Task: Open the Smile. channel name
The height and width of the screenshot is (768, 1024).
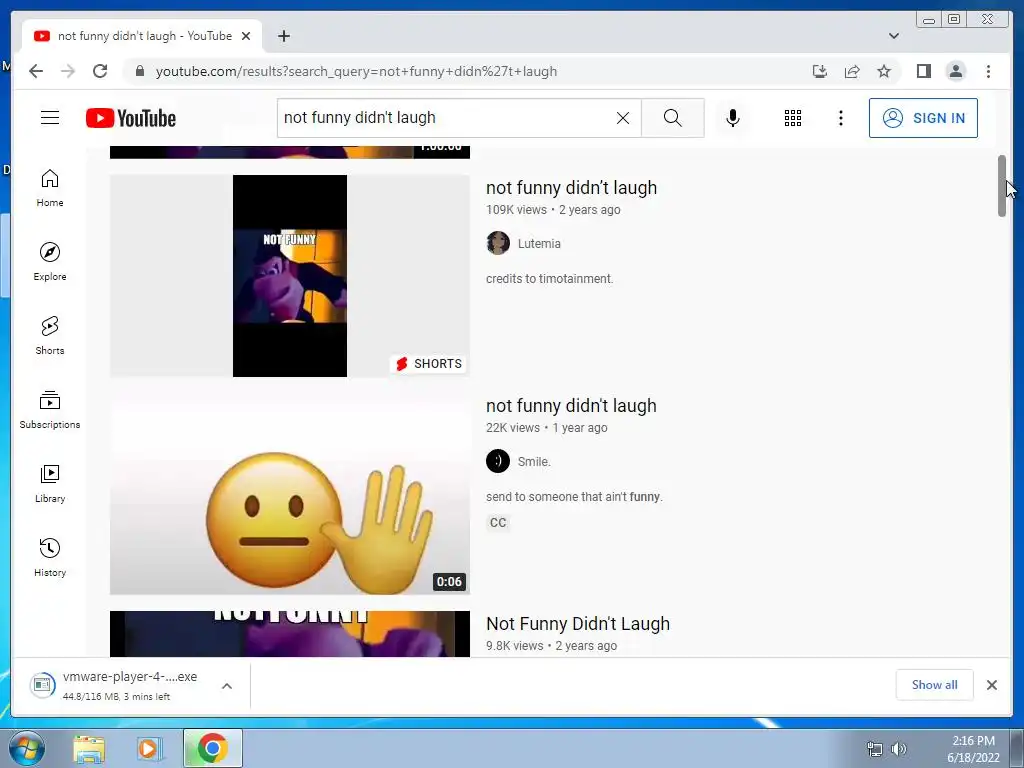Action: 534,462
